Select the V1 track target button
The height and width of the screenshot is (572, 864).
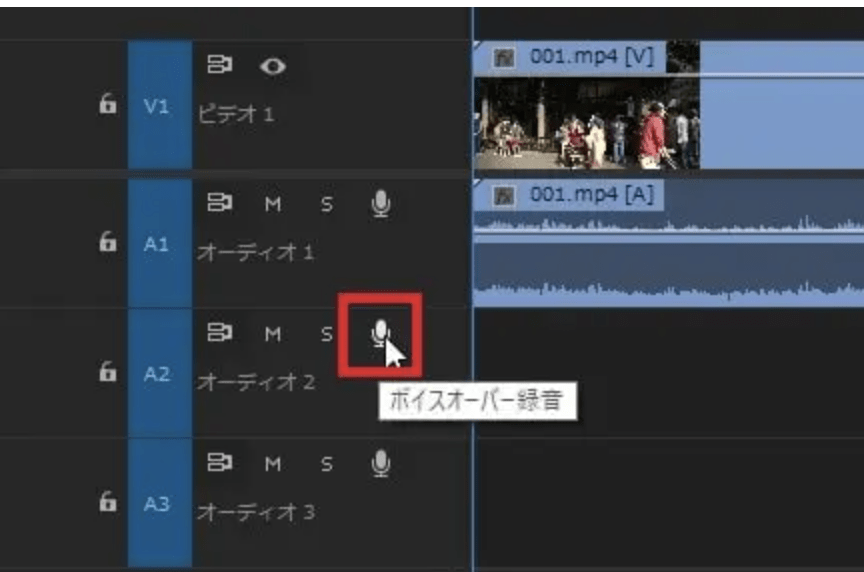[x=158, y=105]
